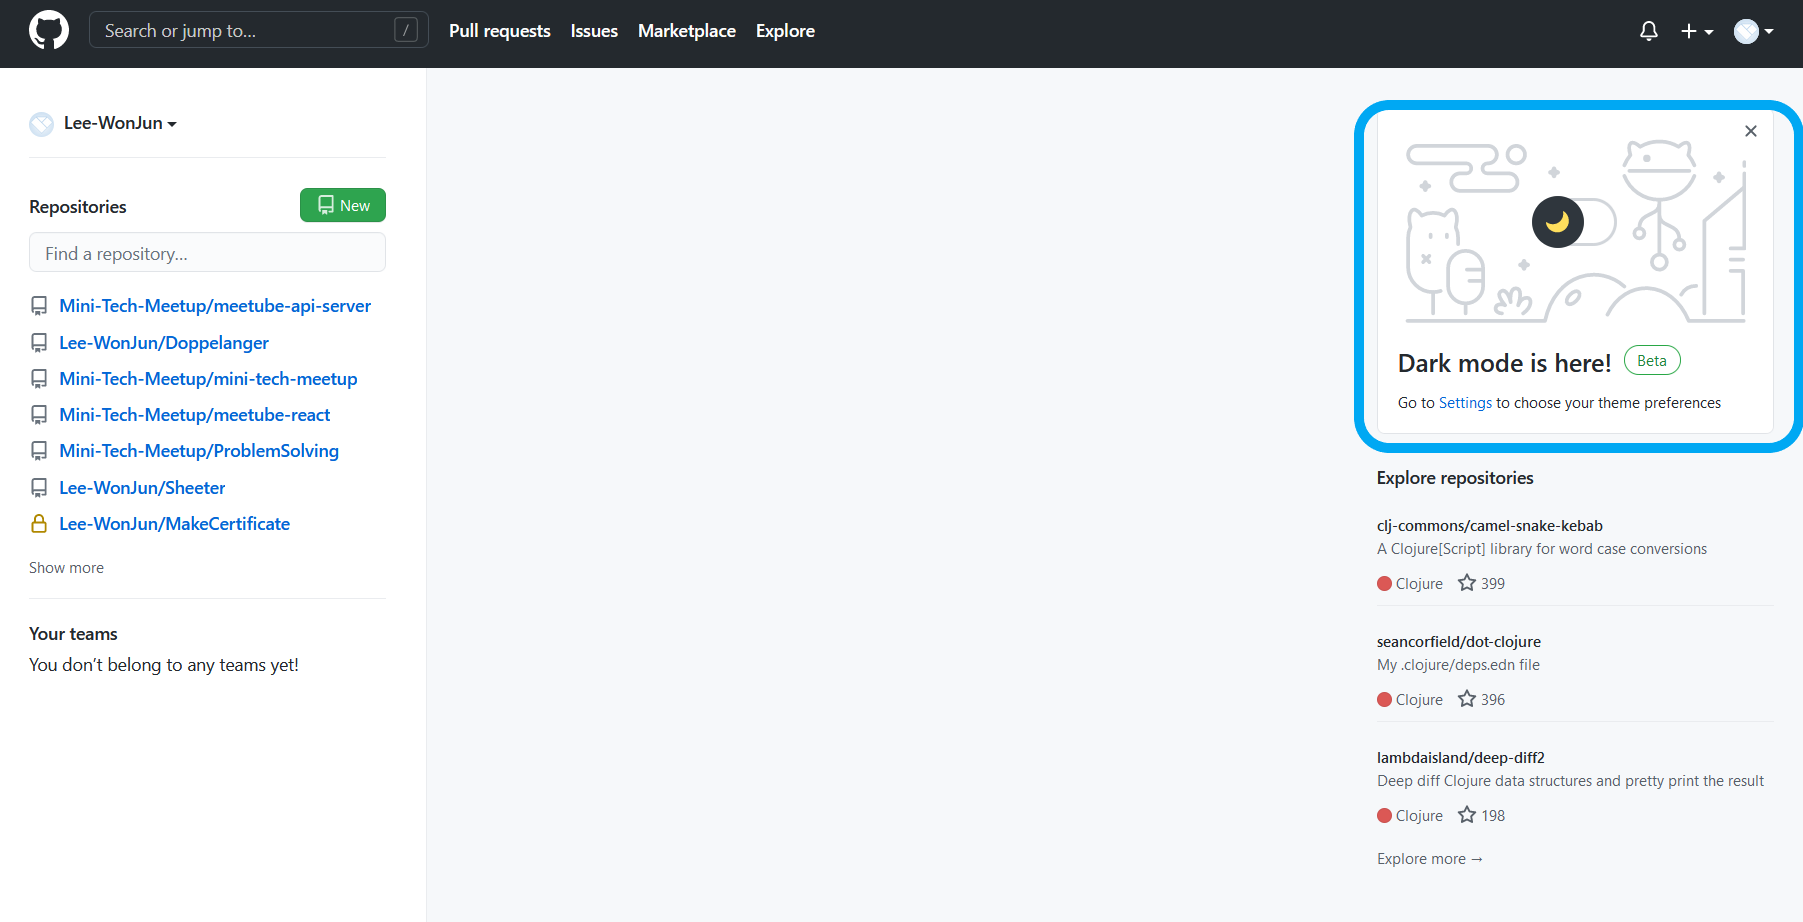Click 'A Clojure[Script] library for word case conversions'
The width and height of the screenshot is (1803, 922).
click(x=1542, y=549)
